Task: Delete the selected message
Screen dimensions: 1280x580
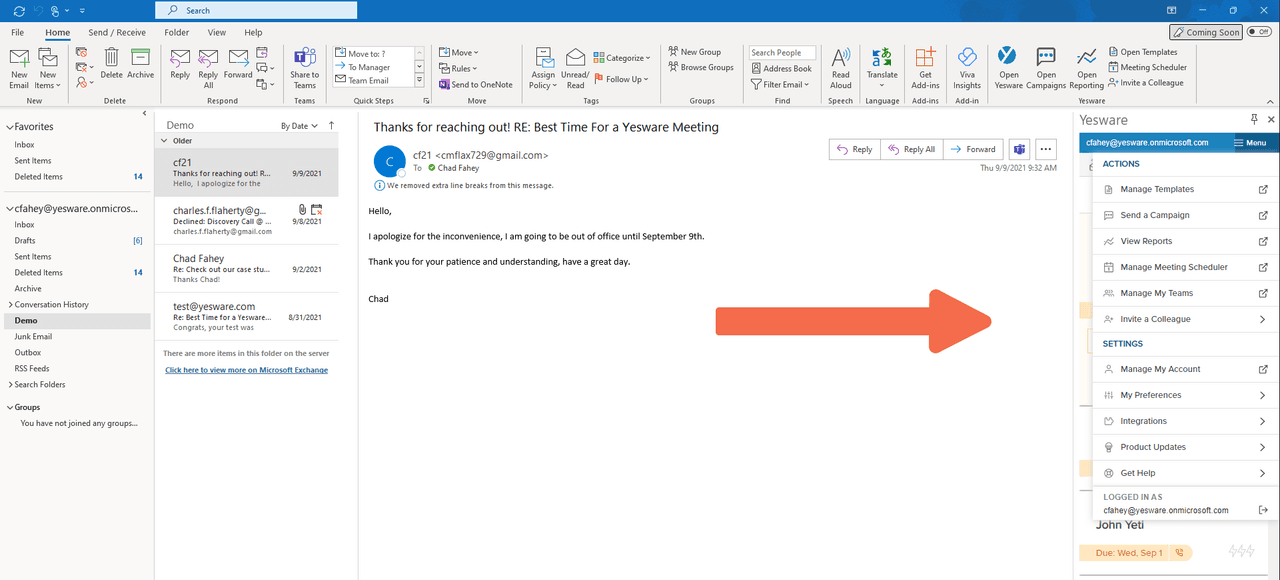Action: coord(112,64)
